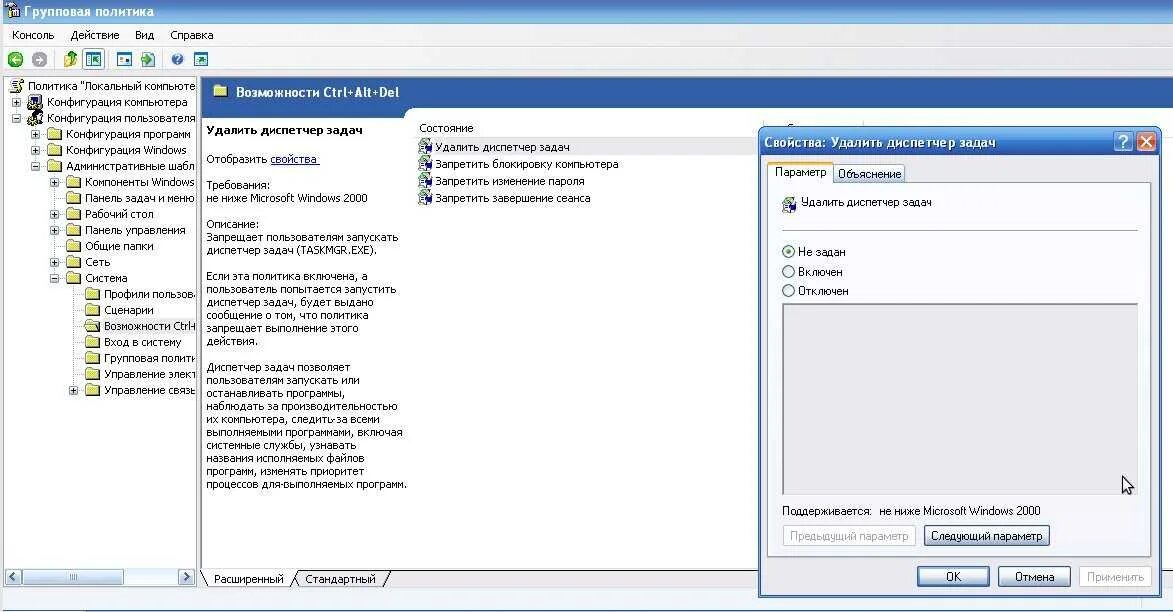Click the green Back arrow in toolbar

(15, 59)
